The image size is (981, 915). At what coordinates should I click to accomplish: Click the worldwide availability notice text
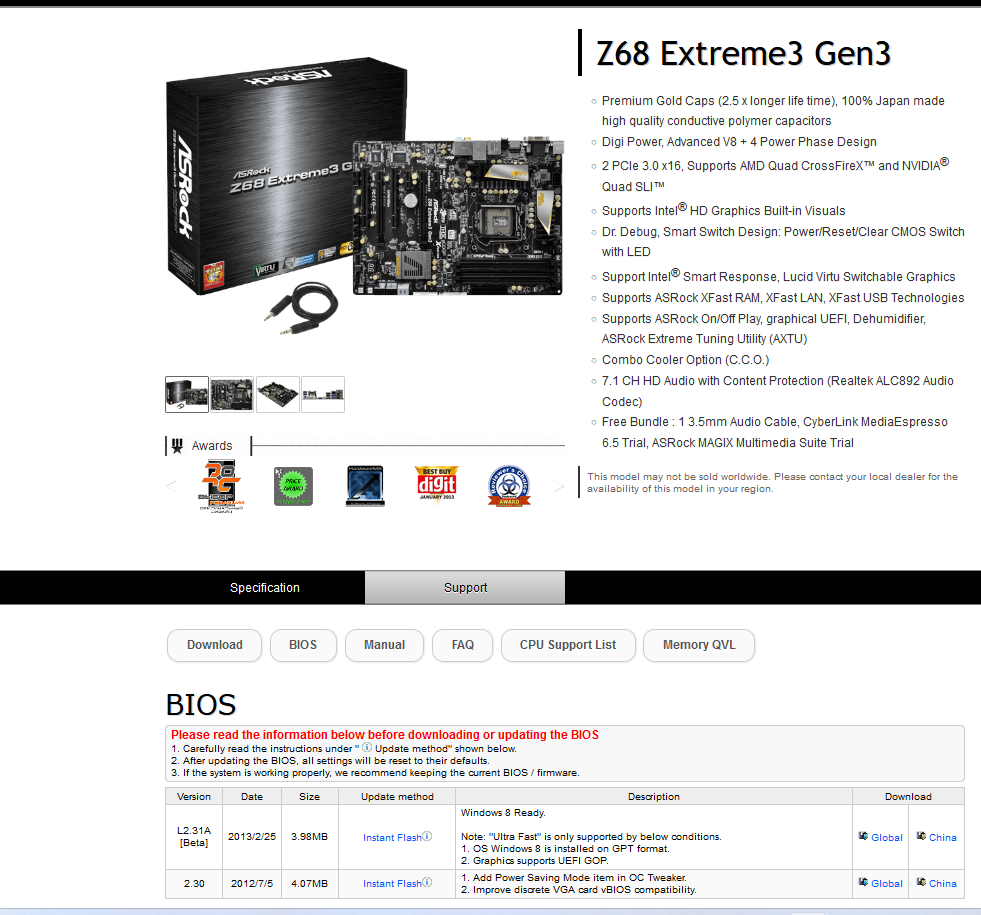pyautogui.click(x=772, y=482)
